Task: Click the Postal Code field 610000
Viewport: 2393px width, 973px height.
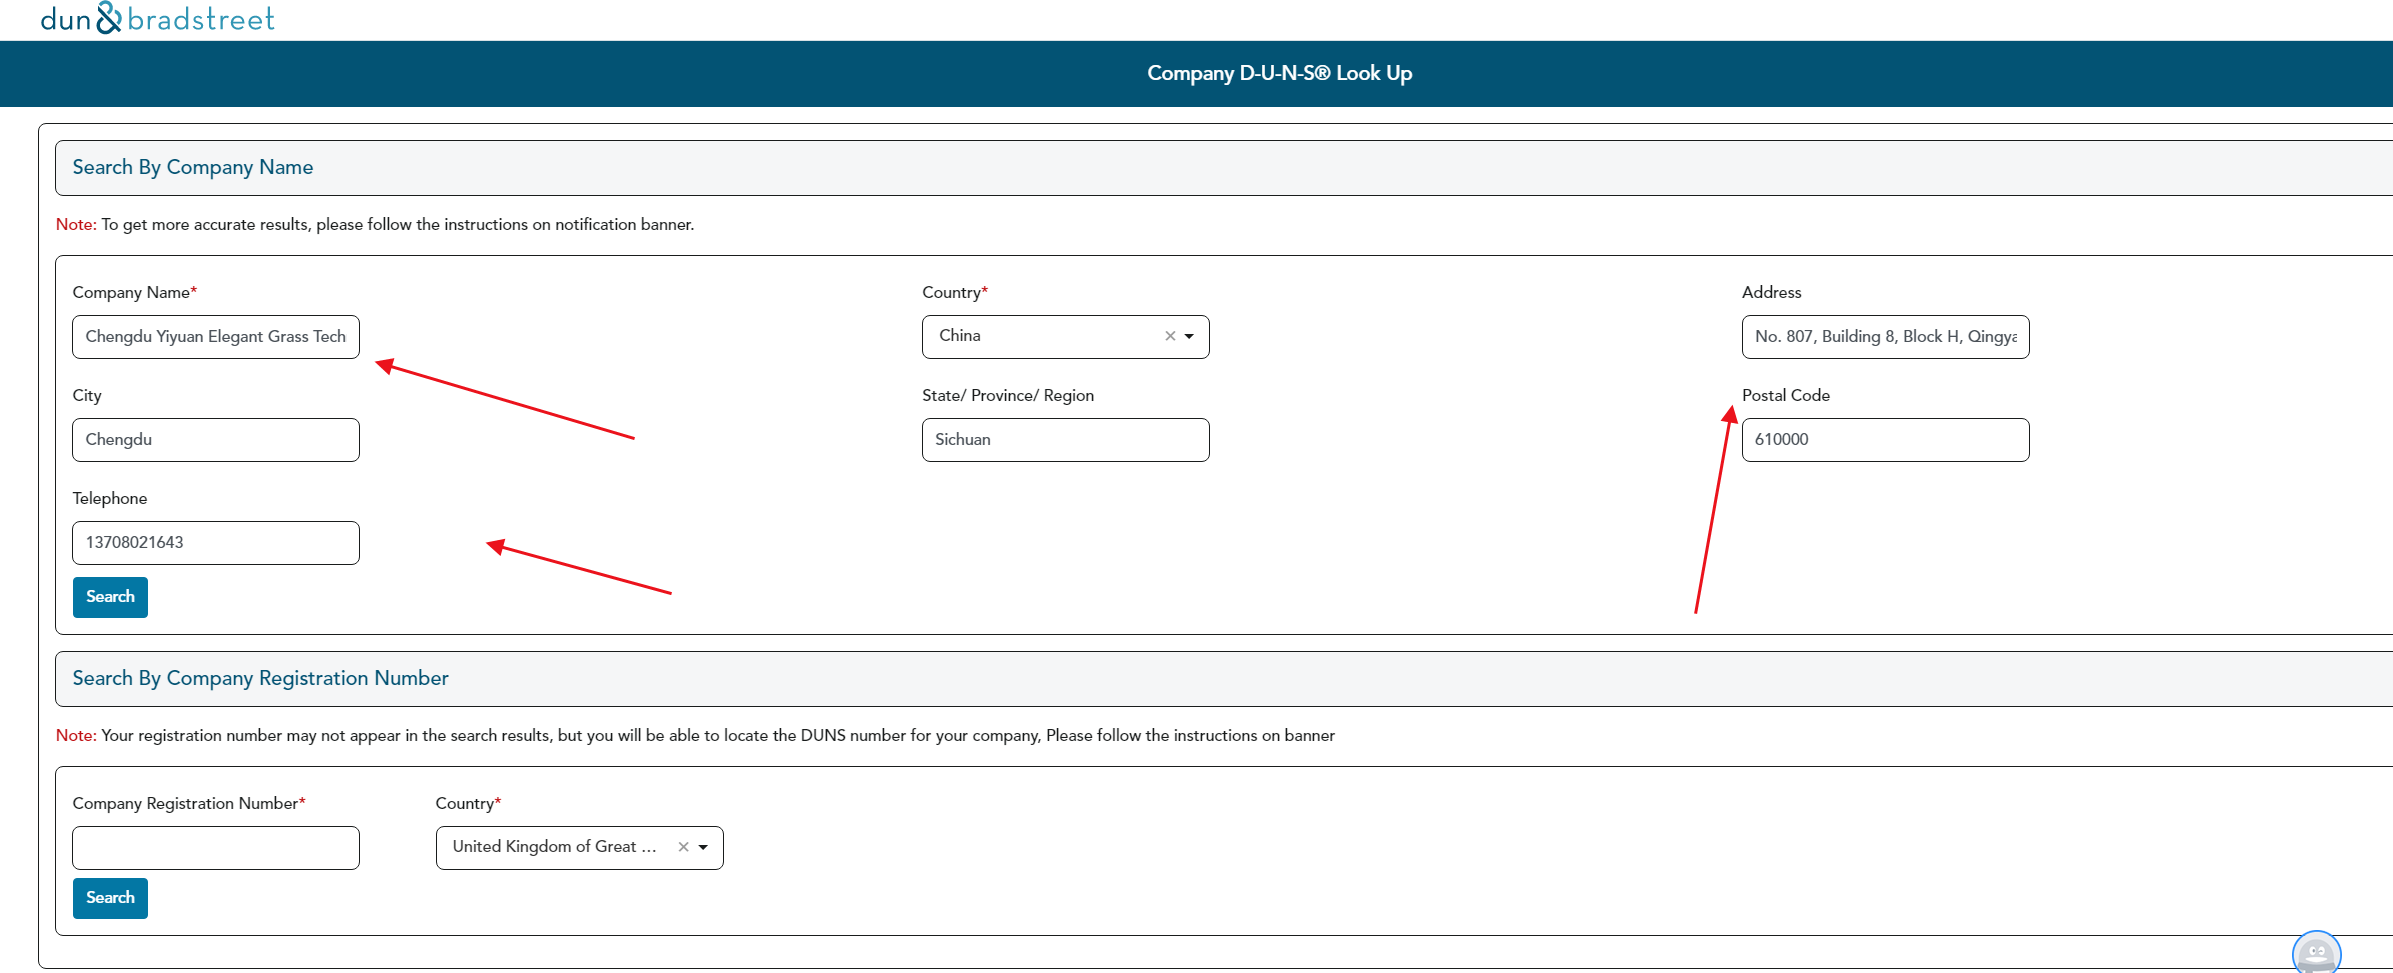Action: [x=1885, y=440]
